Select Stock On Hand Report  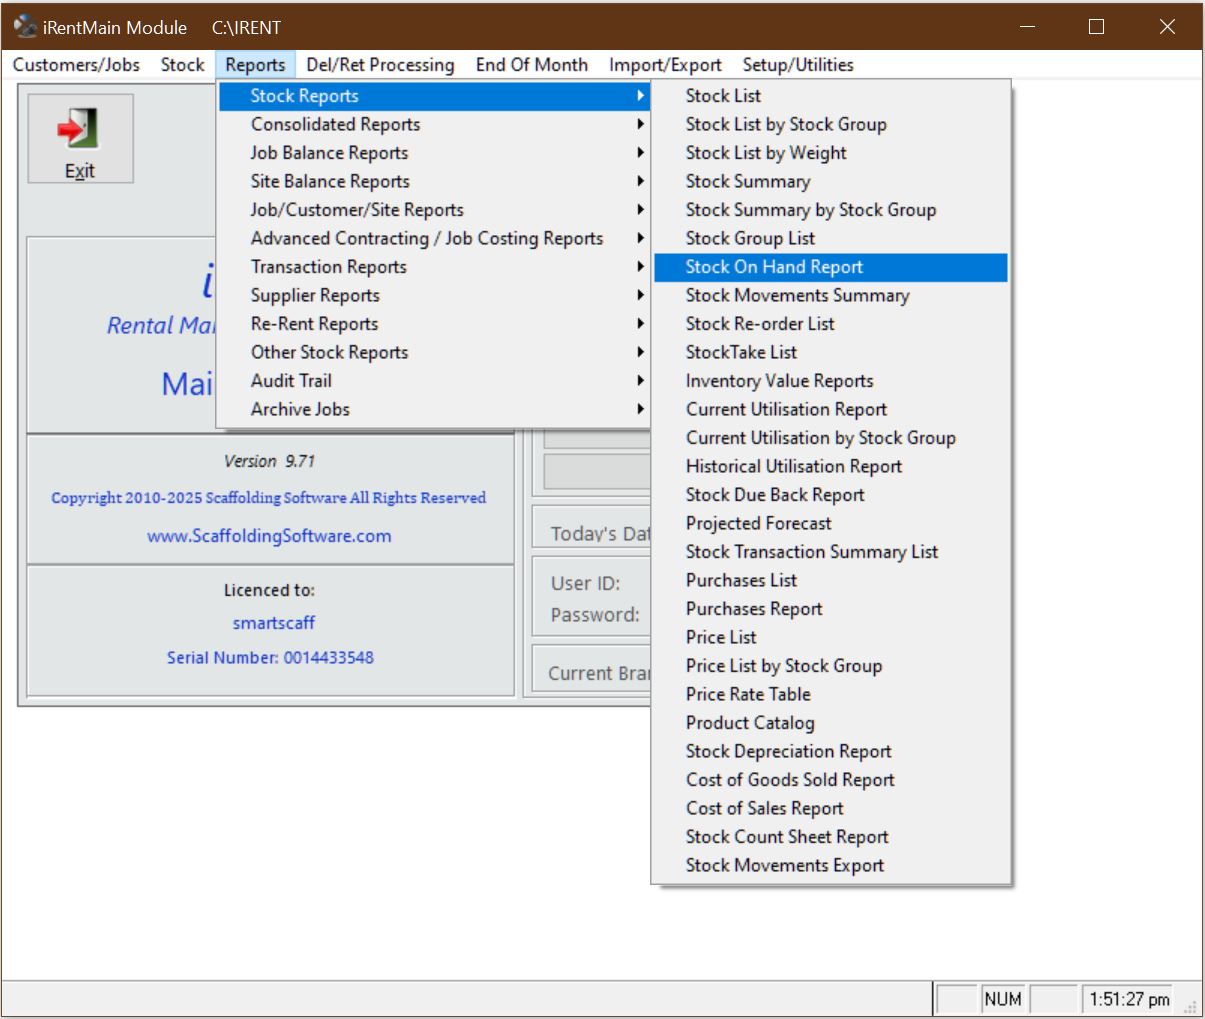(773, 267)
